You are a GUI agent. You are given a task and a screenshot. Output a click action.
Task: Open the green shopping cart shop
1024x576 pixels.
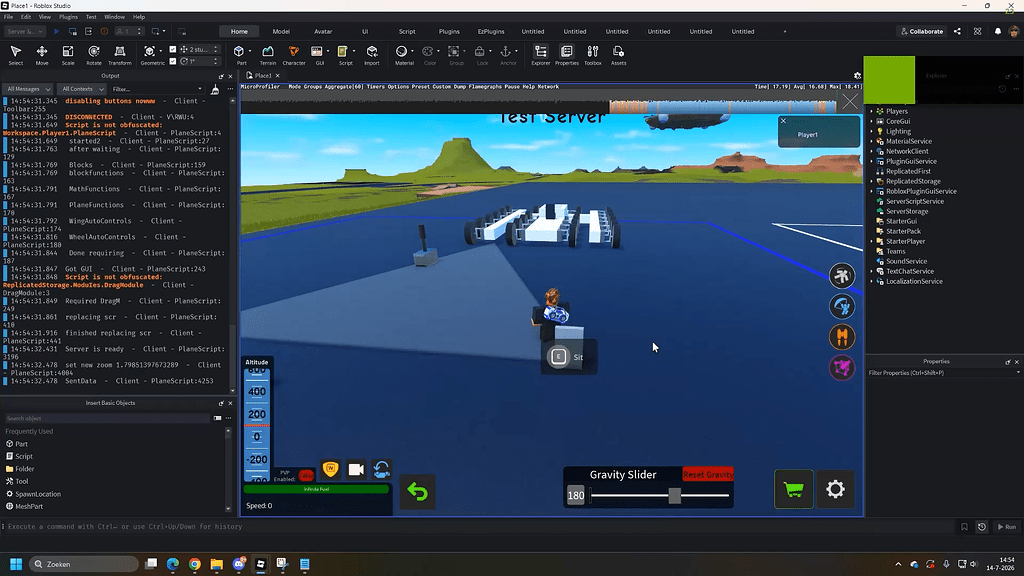(x=793, y=489)
